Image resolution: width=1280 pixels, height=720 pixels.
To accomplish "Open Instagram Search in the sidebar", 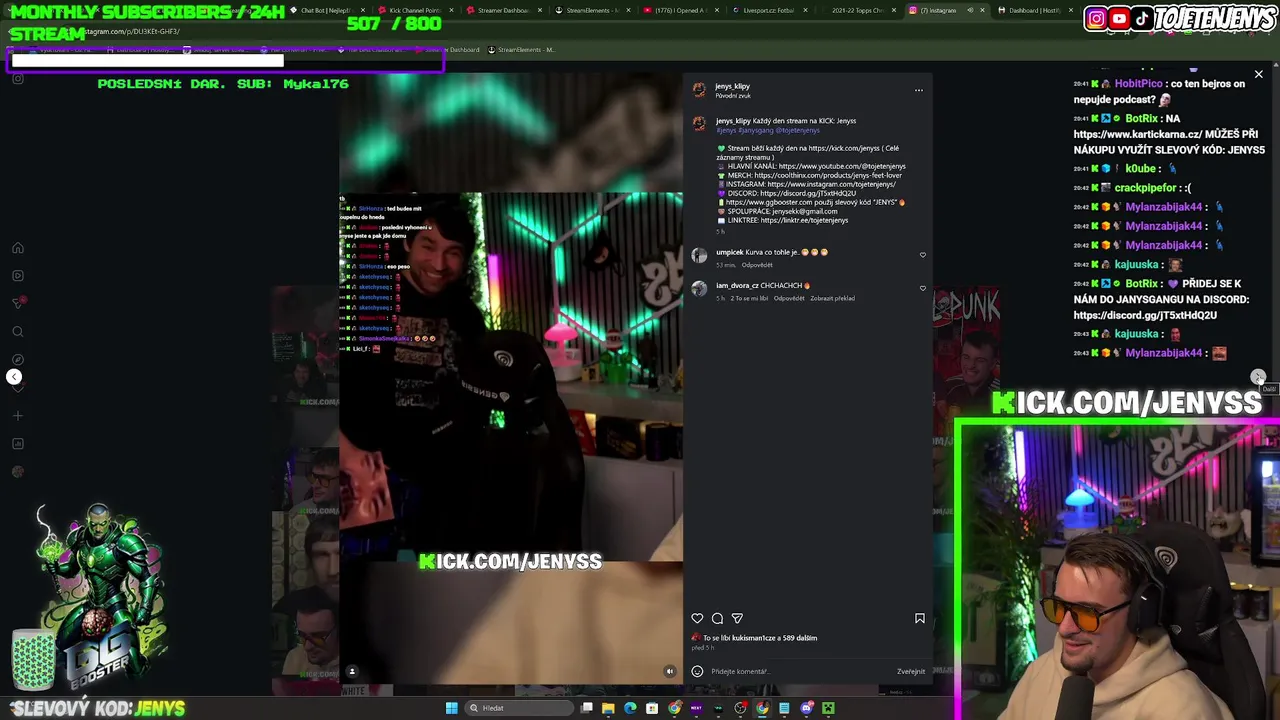I will click(x=18, y=331).
